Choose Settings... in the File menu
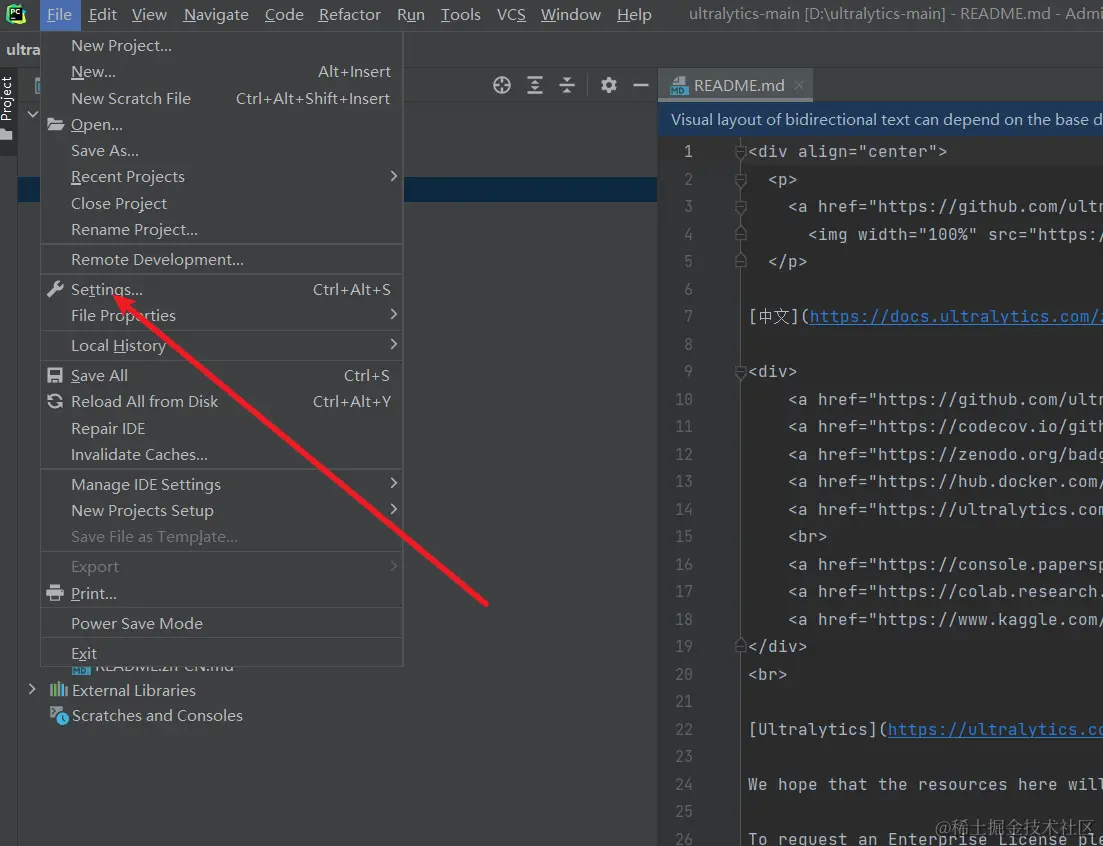This screenshot has height=846, width=1103. click(222, 290)
